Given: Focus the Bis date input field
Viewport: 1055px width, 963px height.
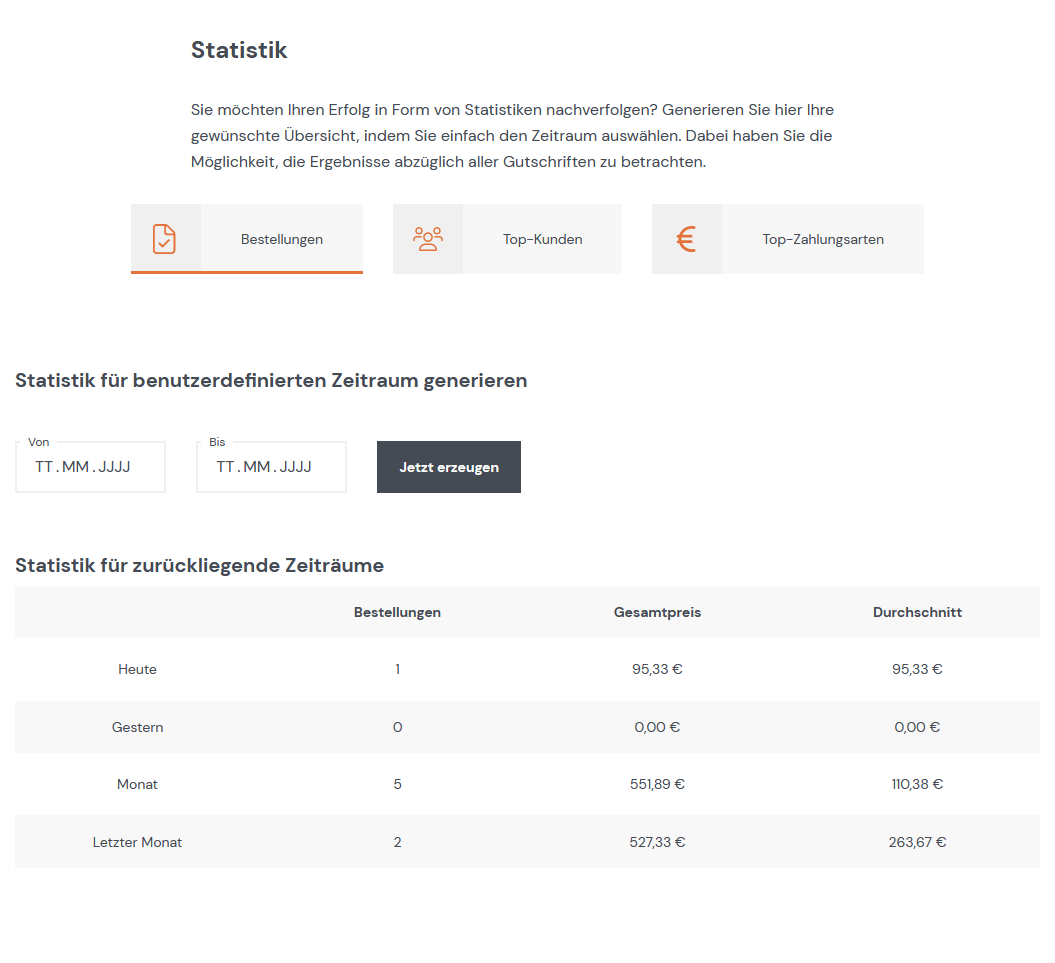Looking at the screenshot, I should tap(271, 467).
